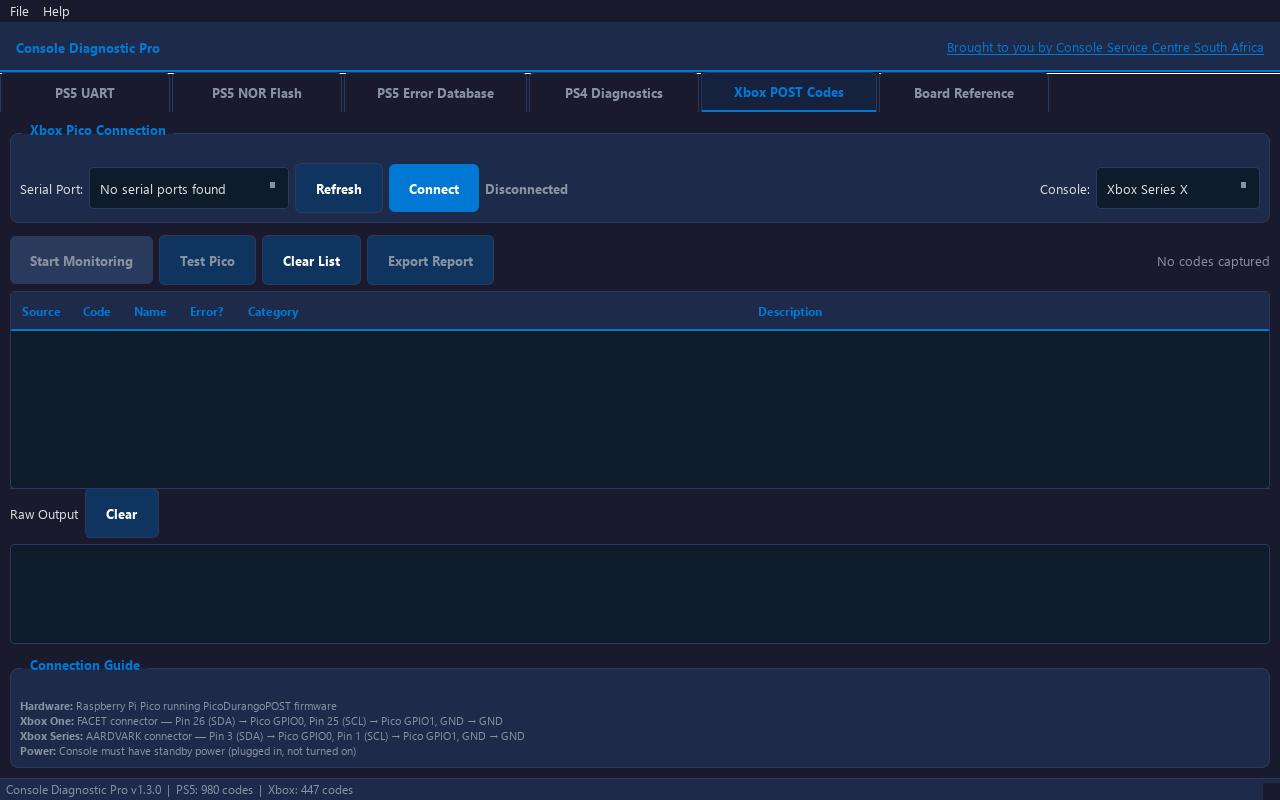Open the Console model dropdown showing Xbox Series X
1280x800 pixels.
(x=1177, y=189)
